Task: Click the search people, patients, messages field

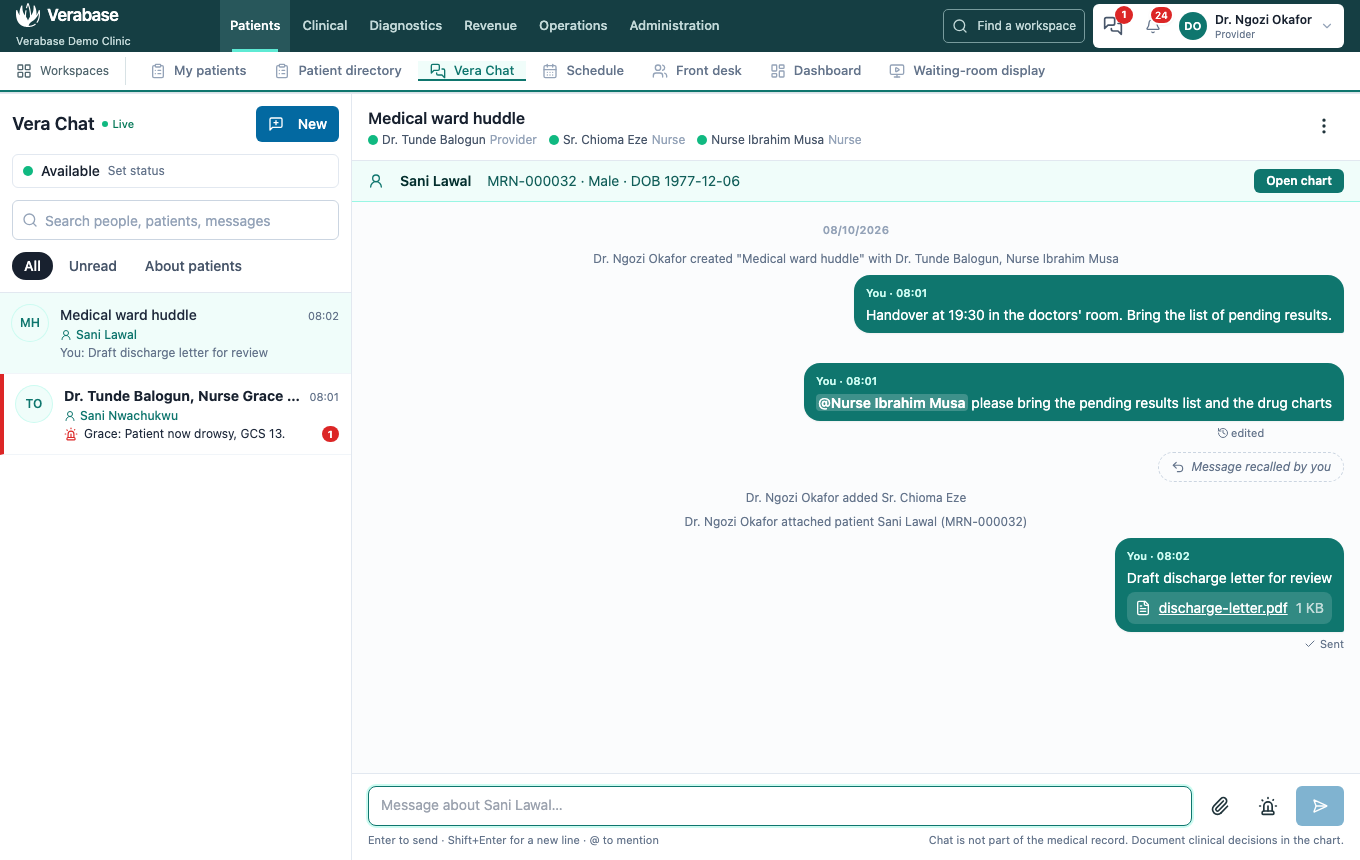Action: [x=175, y=221]
